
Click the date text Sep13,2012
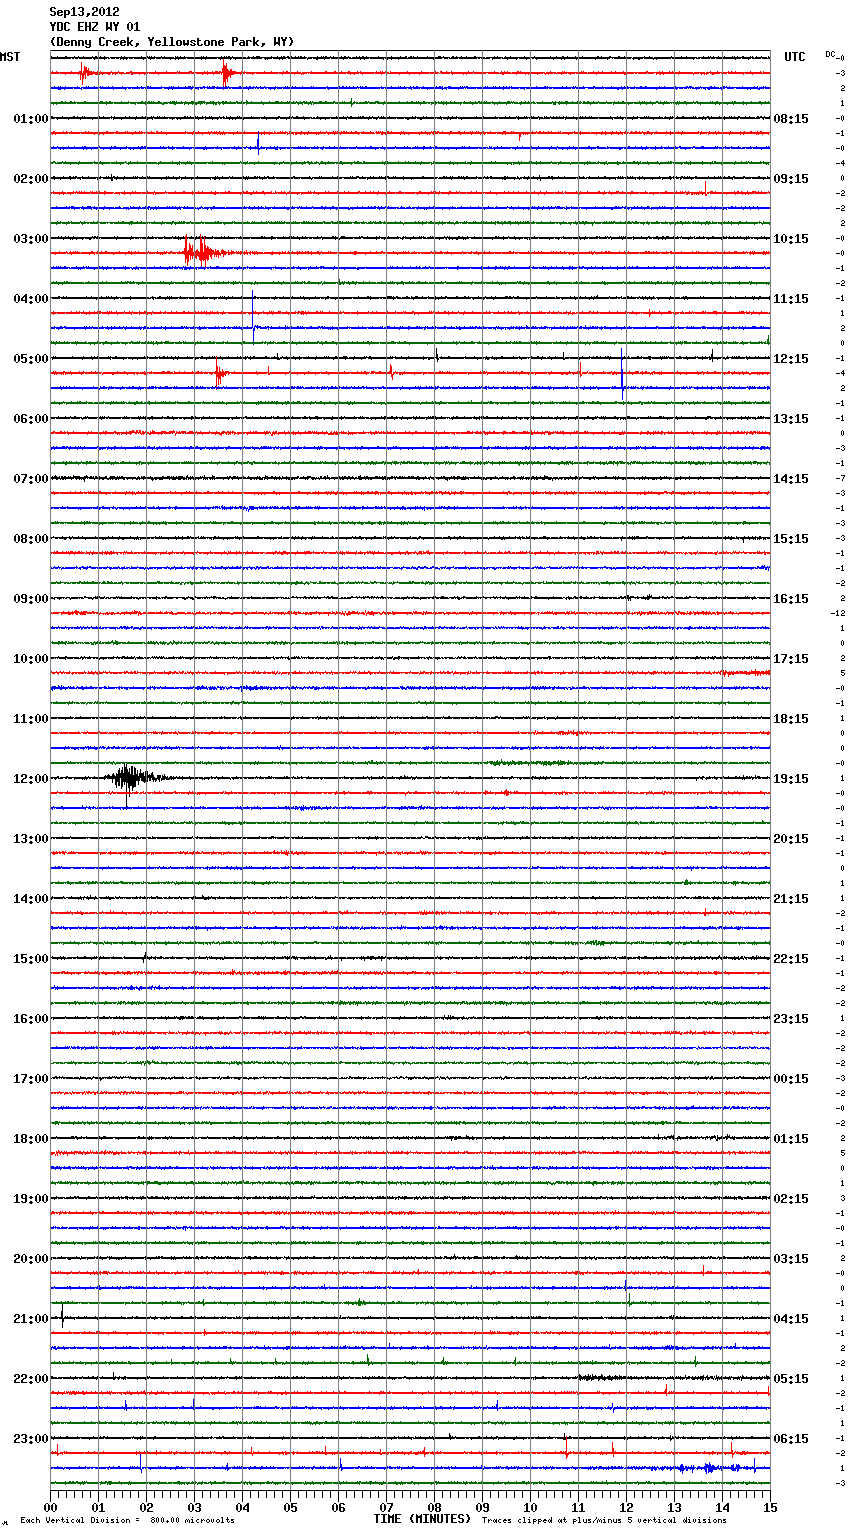coord(85,12)
